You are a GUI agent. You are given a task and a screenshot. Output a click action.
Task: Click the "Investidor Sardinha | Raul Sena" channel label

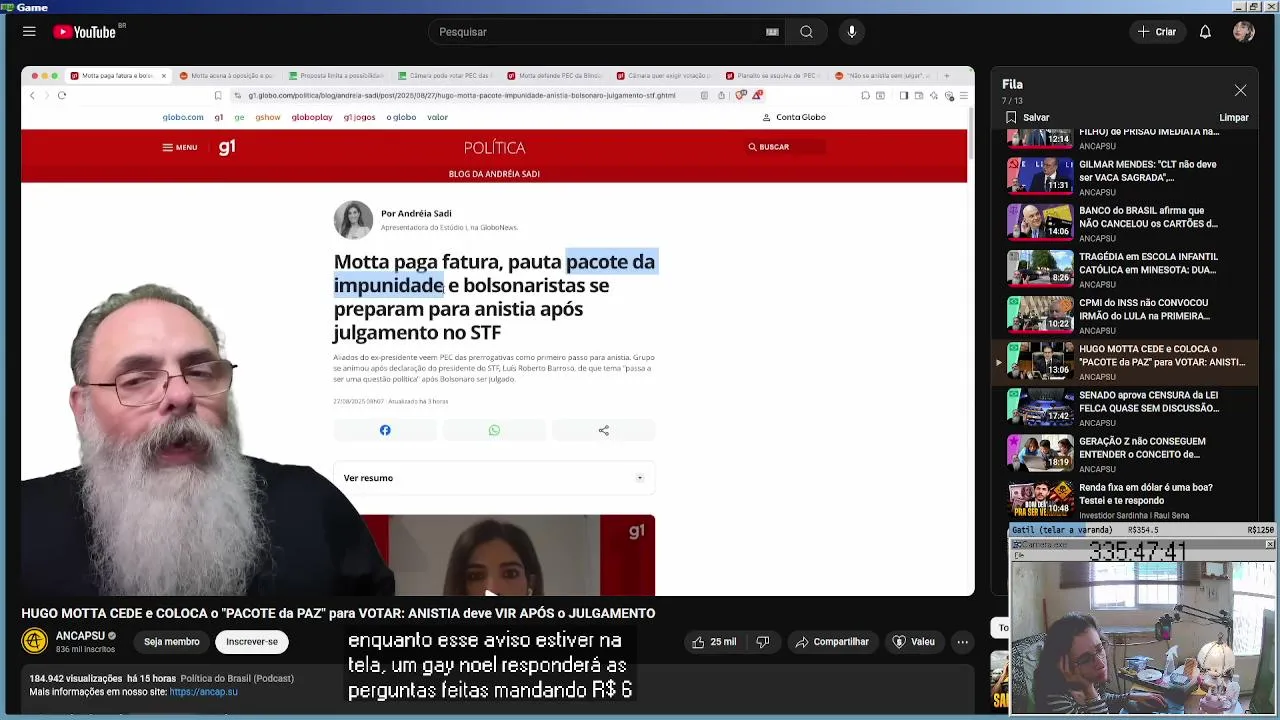(x=1134, y=515)
